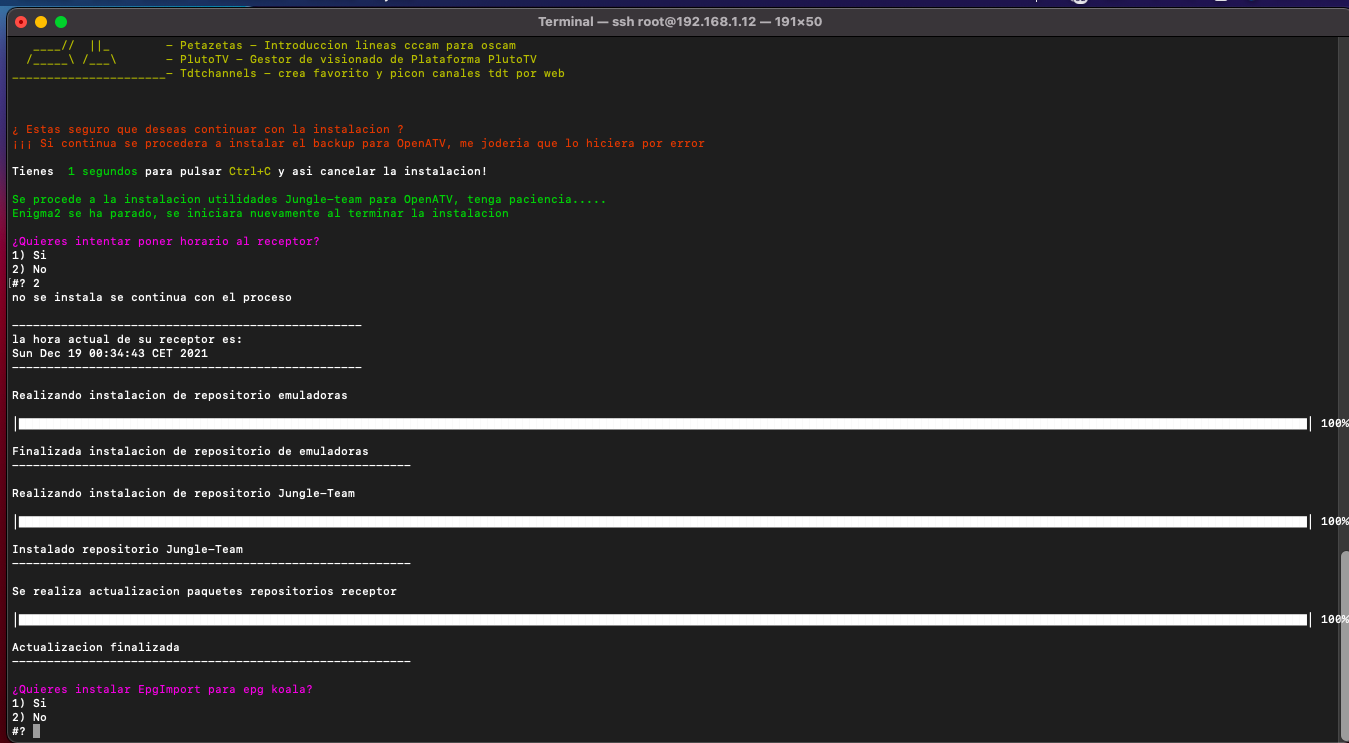Viewport: 1349px width, 743px height.
Task: Click the EpgImport question text
Action: pyautogui.click(x=162, y=690)
